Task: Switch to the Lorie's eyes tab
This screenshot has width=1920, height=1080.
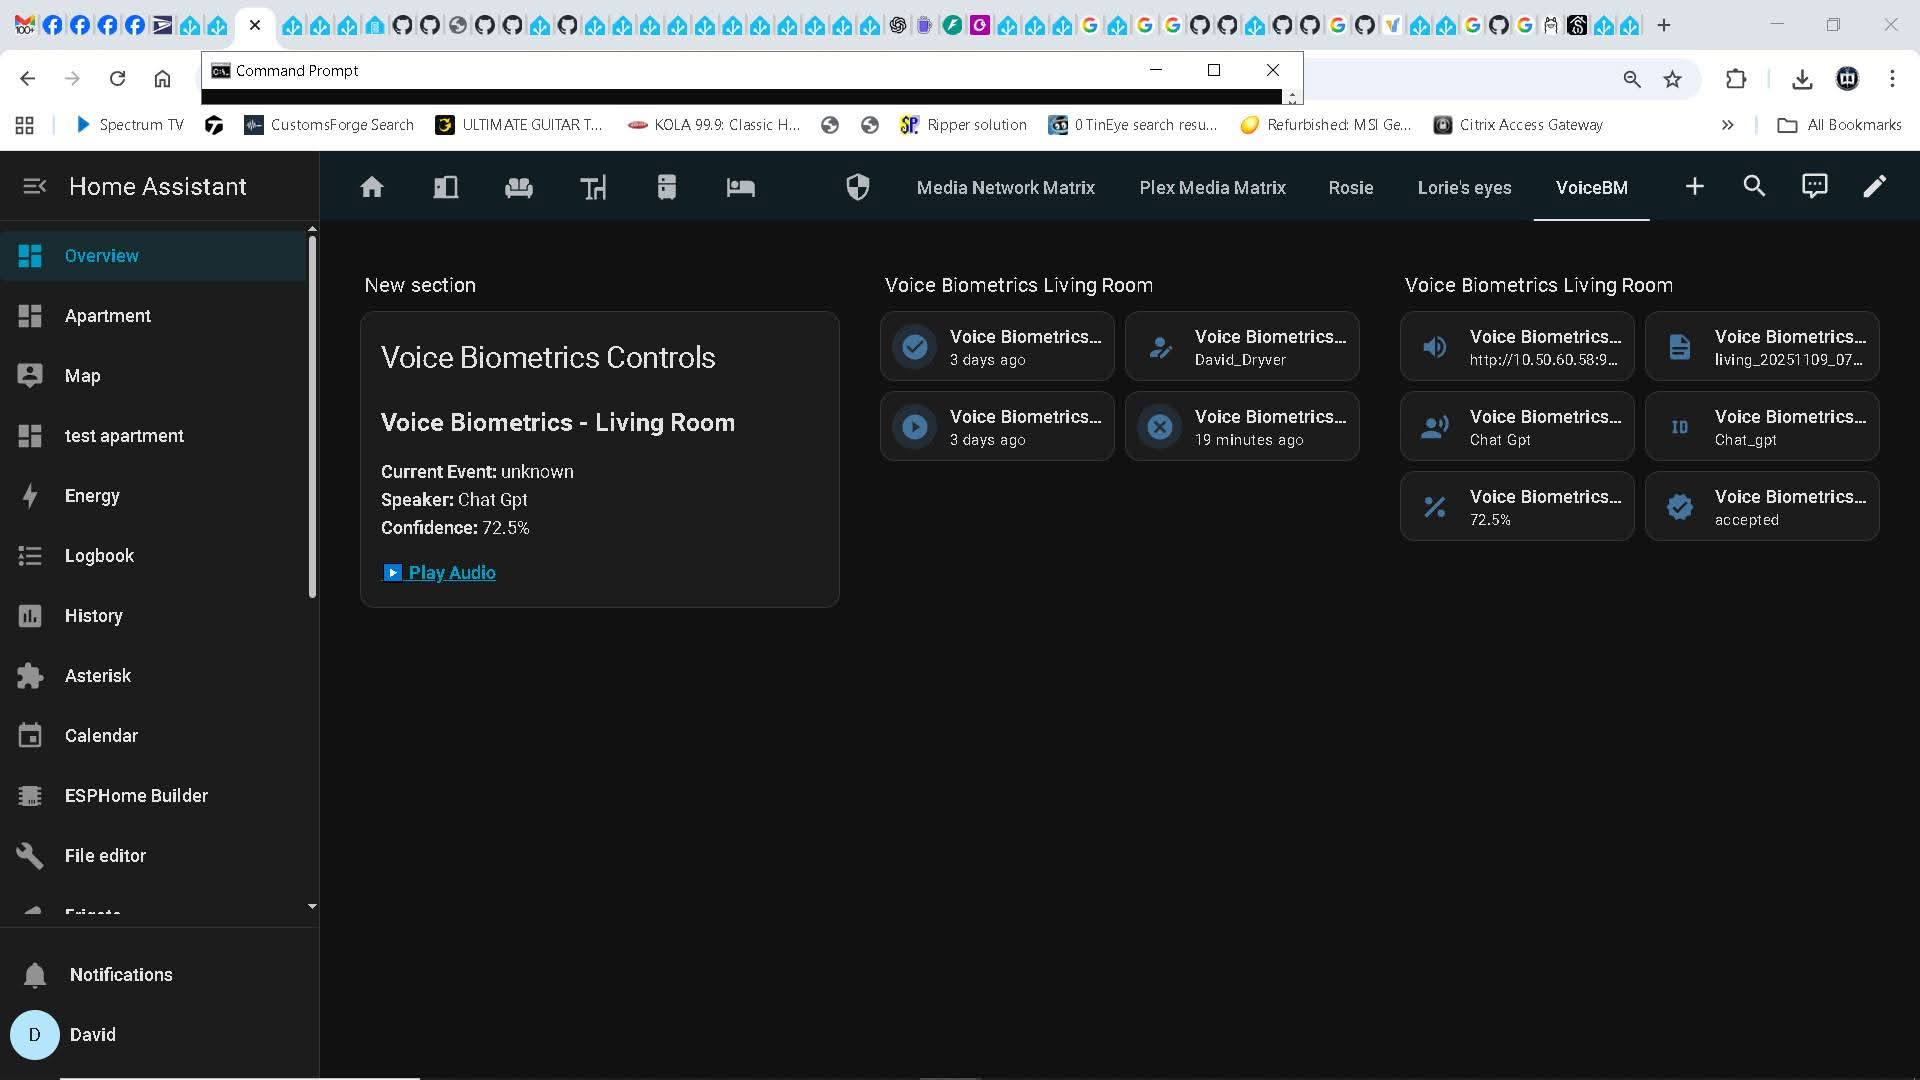Action: point(1464,187)
